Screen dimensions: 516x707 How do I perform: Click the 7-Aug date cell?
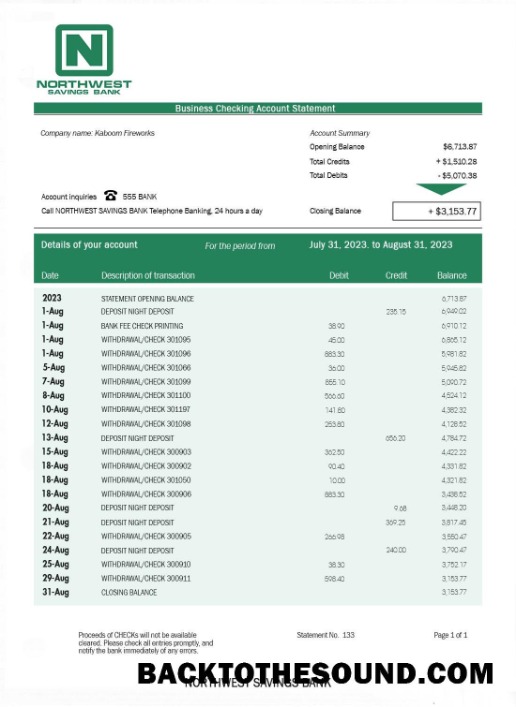pyautogui.click(x=54, y=381)
